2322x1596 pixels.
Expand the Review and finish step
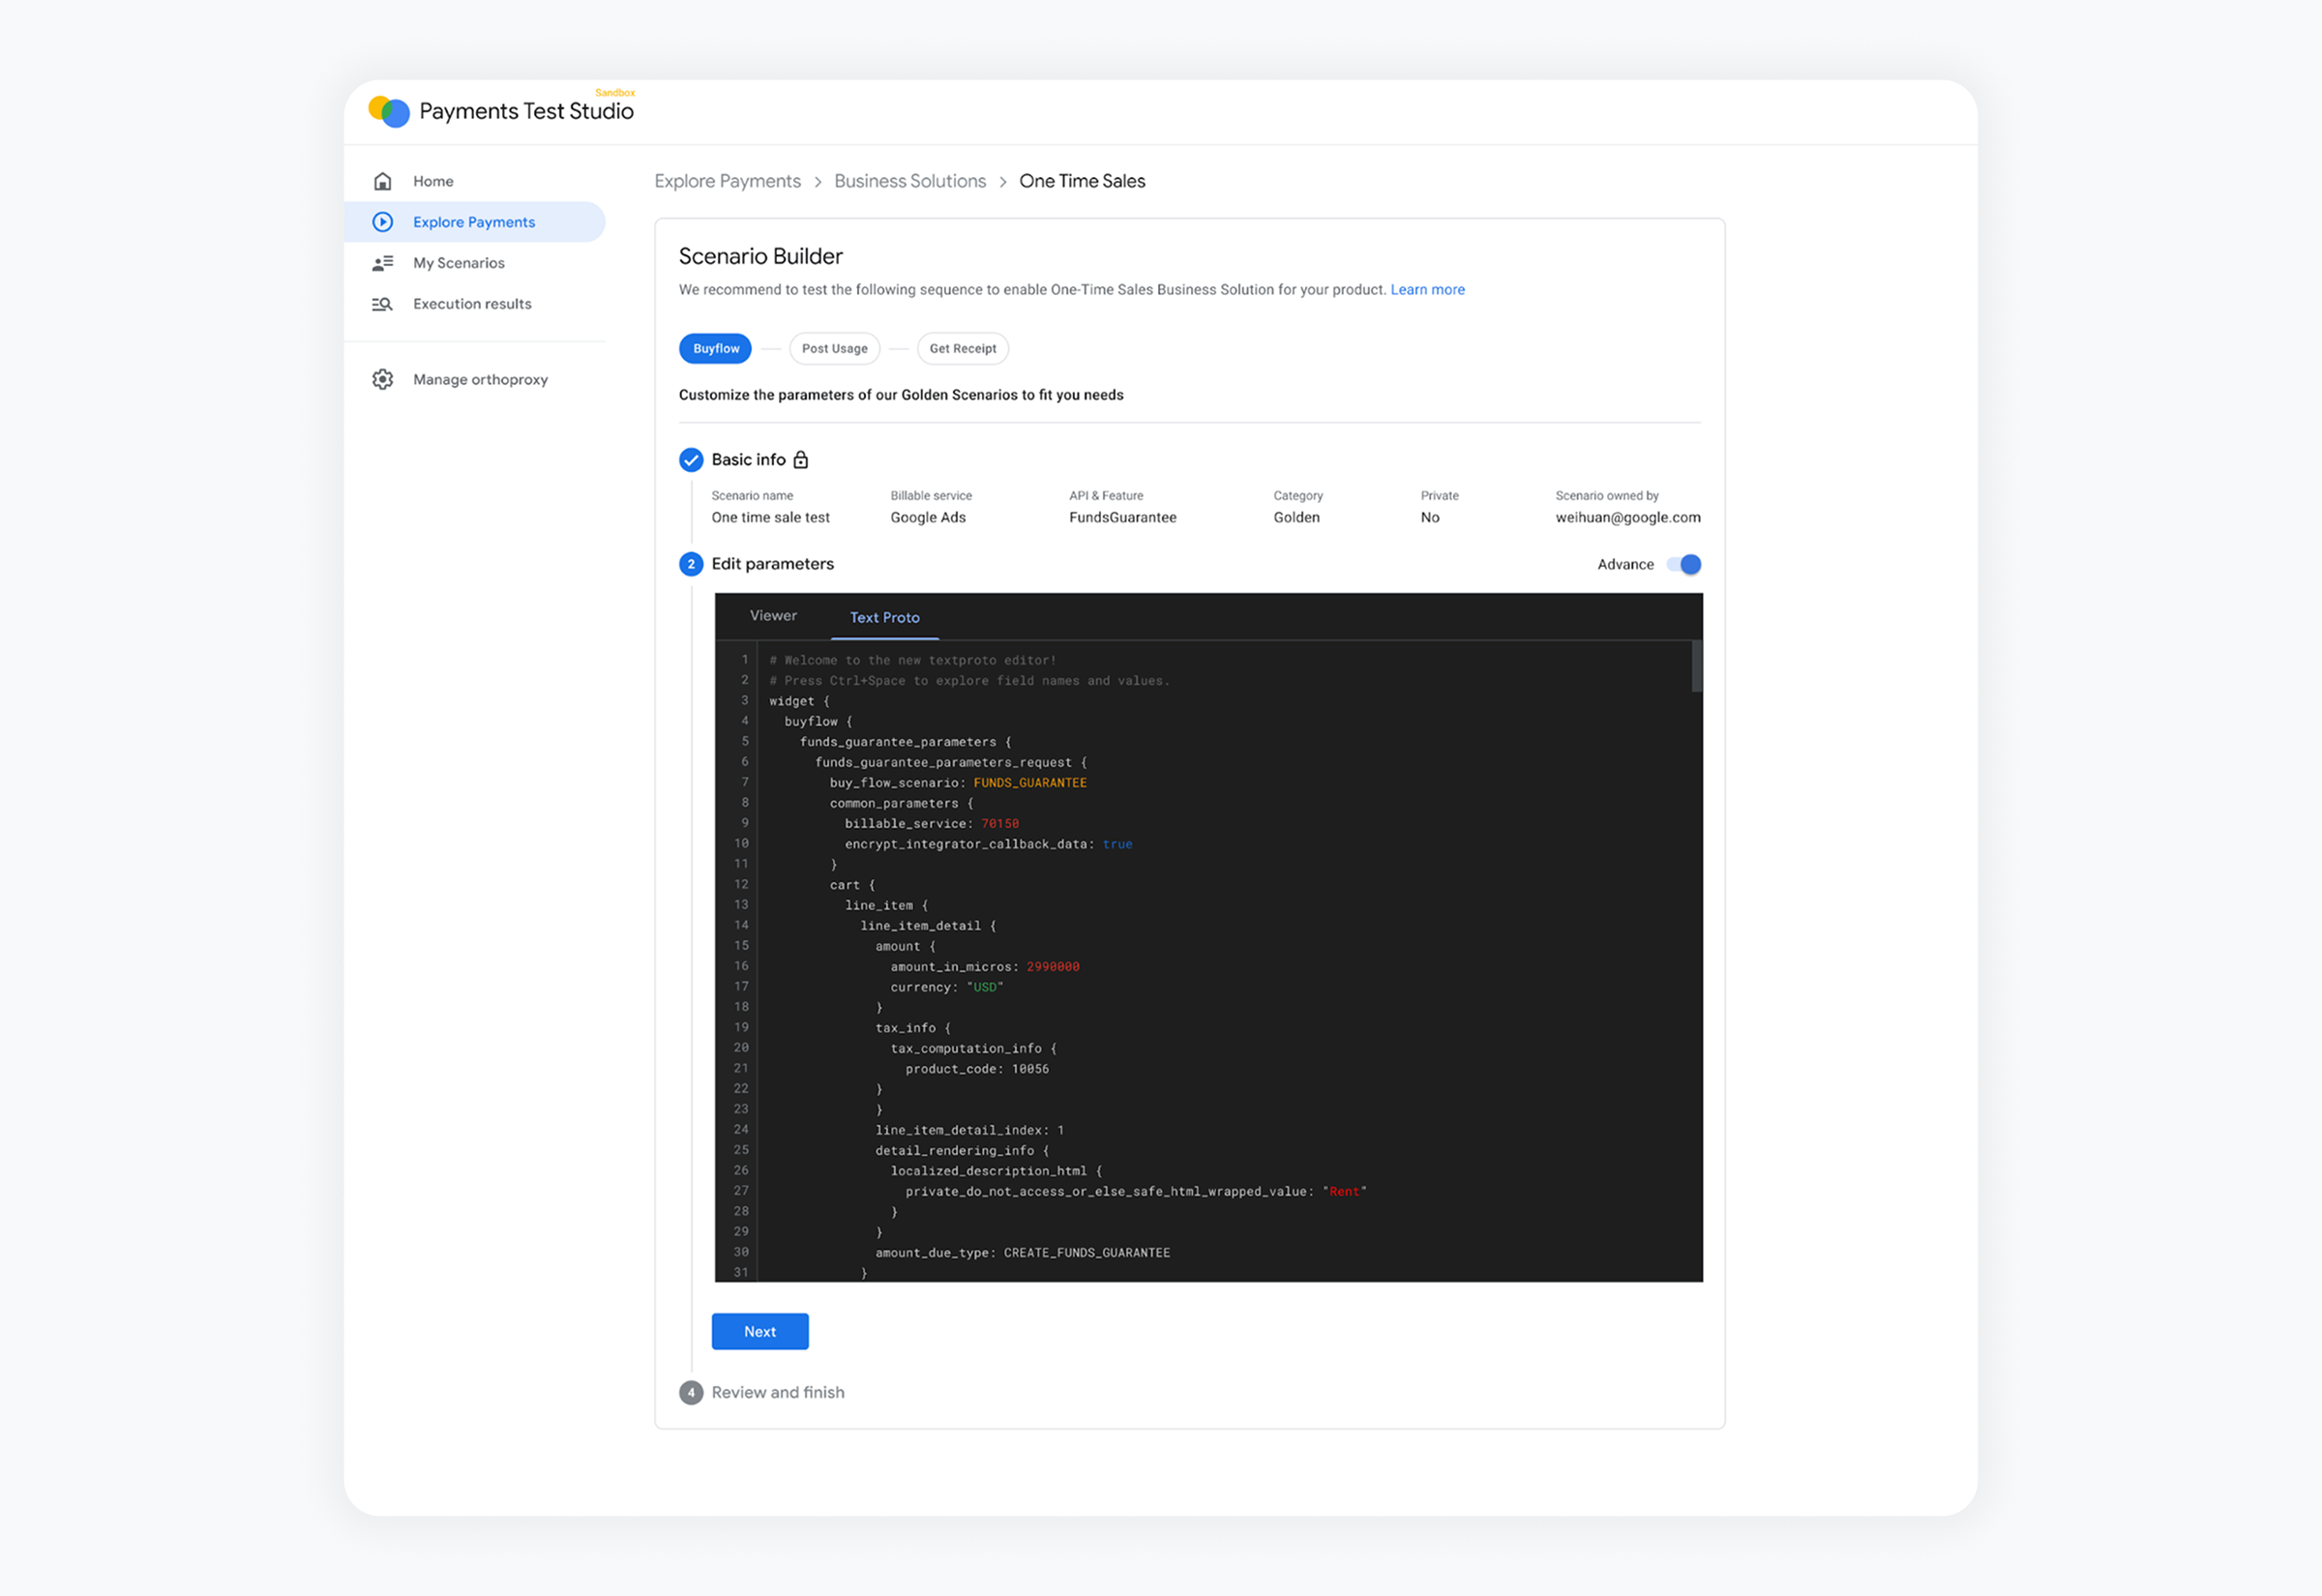tap(777, 1392)
